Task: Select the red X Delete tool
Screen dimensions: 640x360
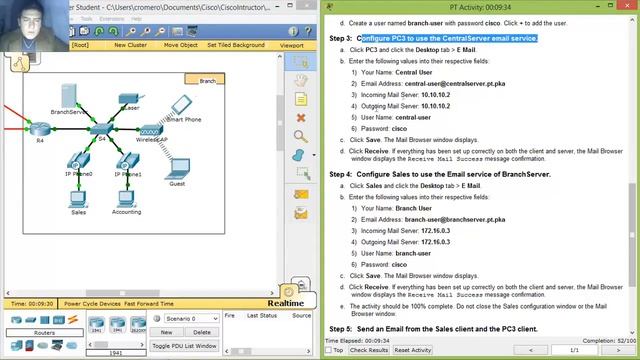Action: [301, 118]
